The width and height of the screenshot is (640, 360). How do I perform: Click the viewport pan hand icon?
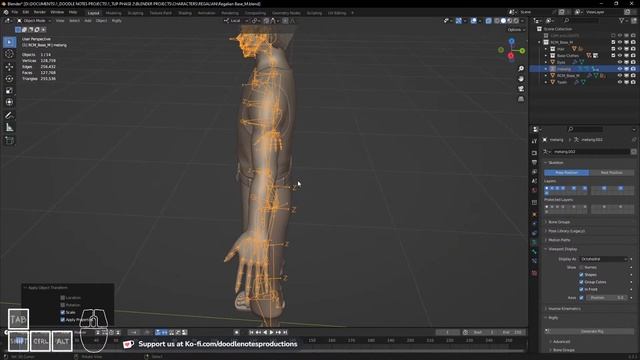521,78
